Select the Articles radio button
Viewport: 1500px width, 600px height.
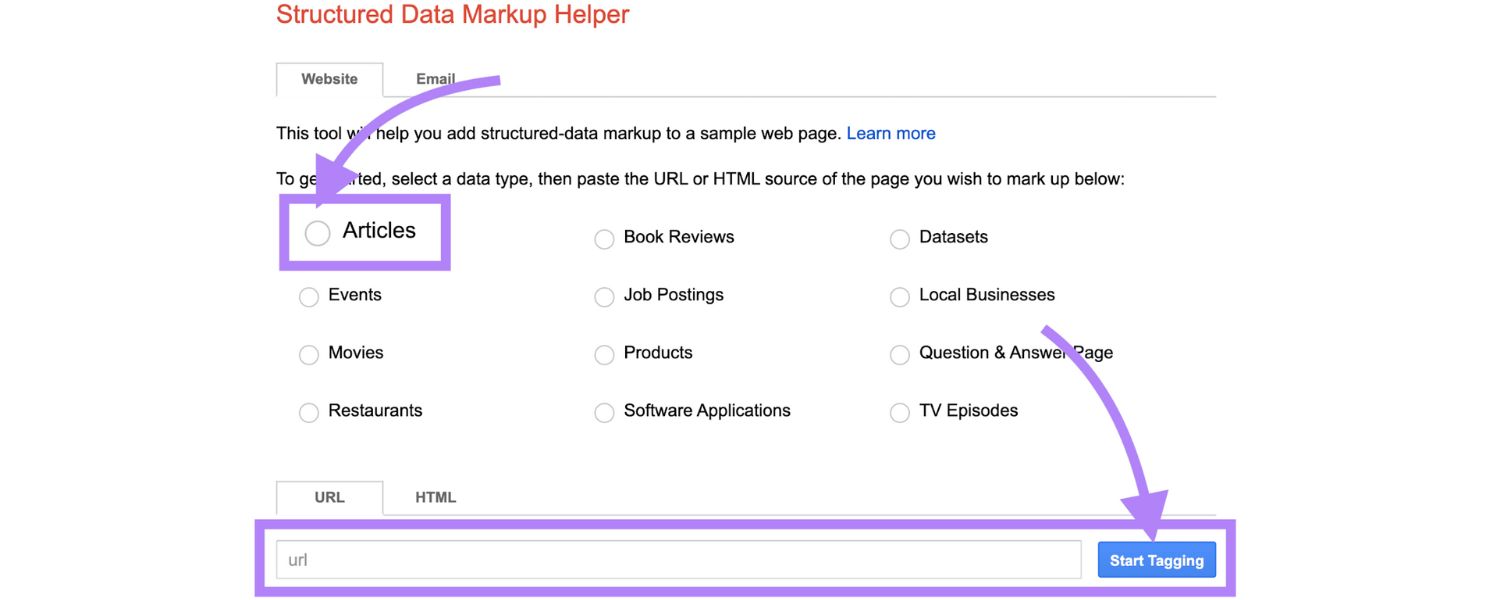point(317,232)
